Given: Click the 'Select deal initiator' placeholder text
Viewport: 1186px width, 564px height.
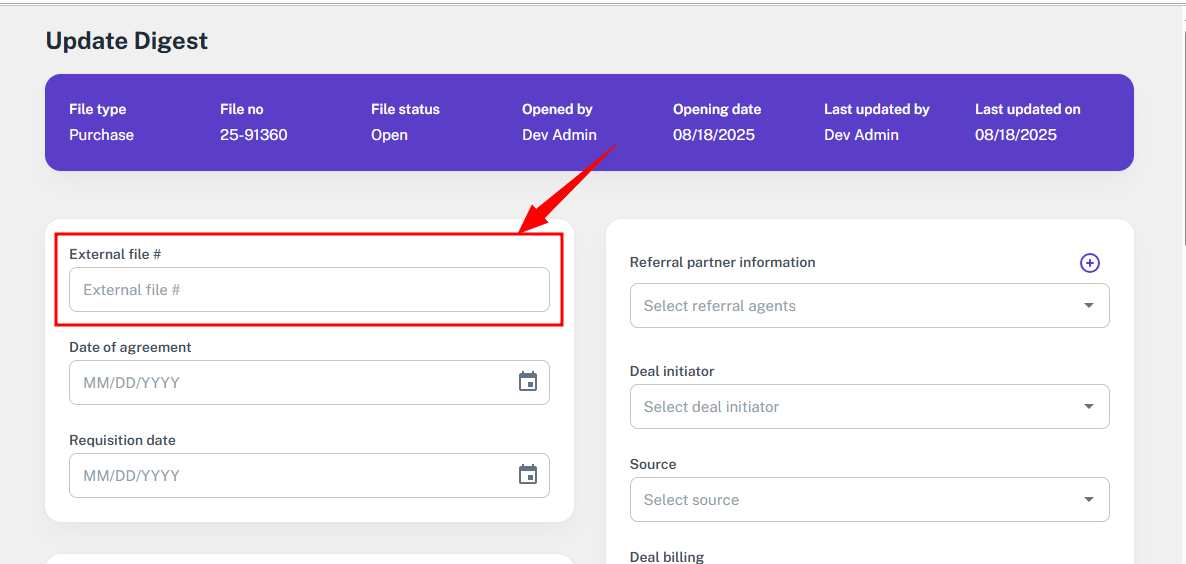Looking at the screenshot, I should (x=711, y=407).
